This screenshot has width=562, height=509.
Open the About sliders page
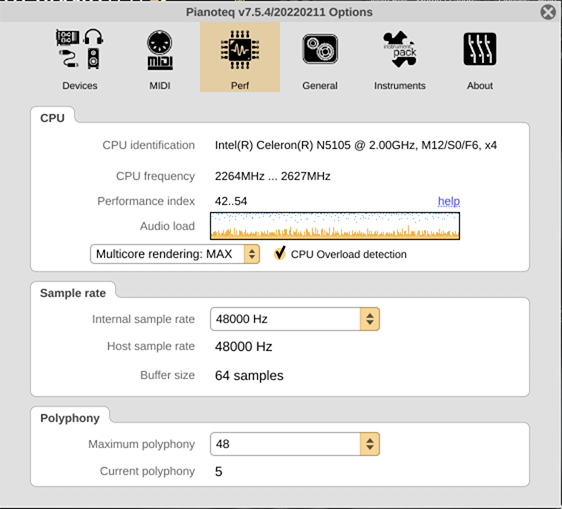point(480,57)
